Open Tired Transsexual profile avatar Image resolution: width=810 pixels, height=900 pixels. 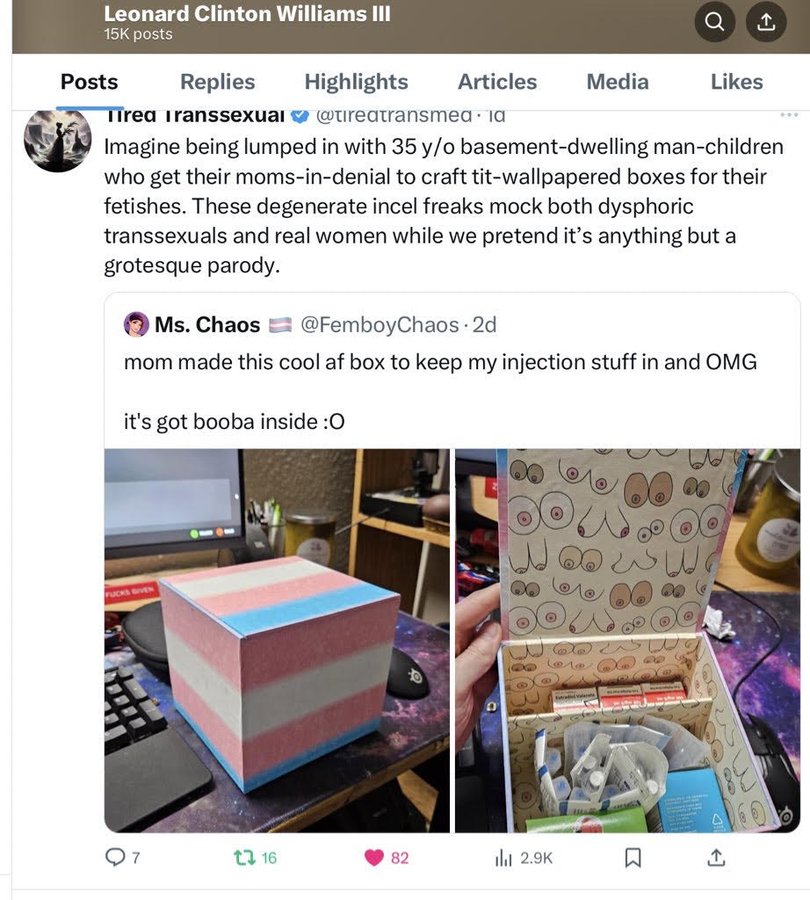(57, 139)
